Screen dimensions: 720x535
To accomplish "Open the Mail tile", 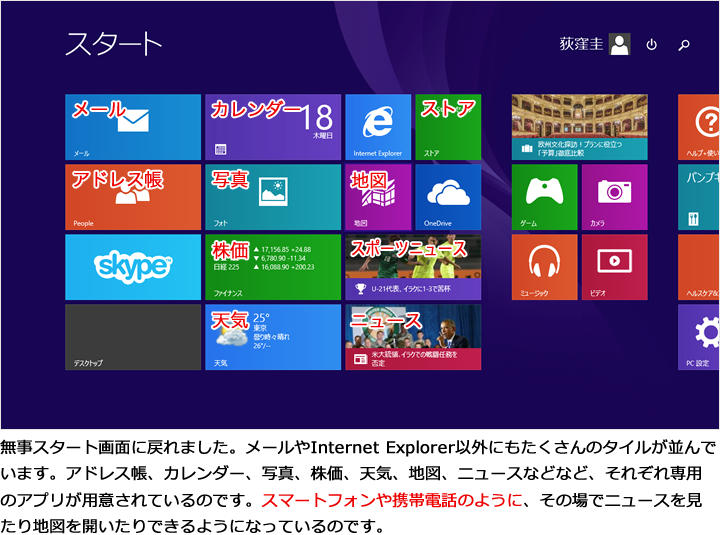I will (x=133, y=127).
